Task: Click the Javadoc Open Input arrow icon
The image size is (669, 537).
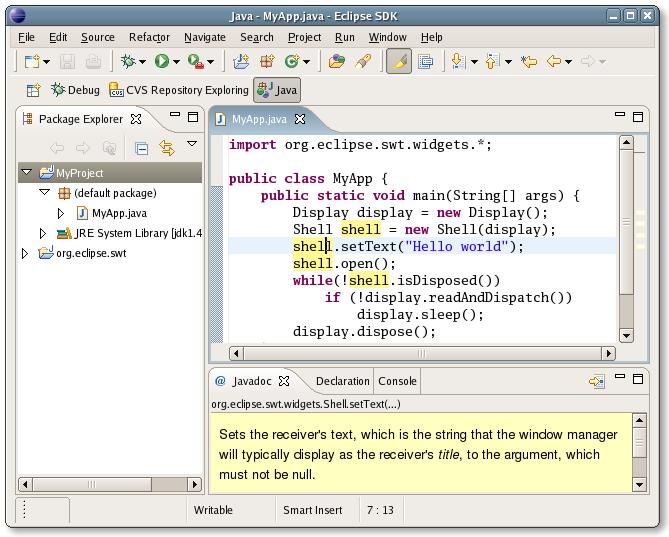Action: (596, 381)
